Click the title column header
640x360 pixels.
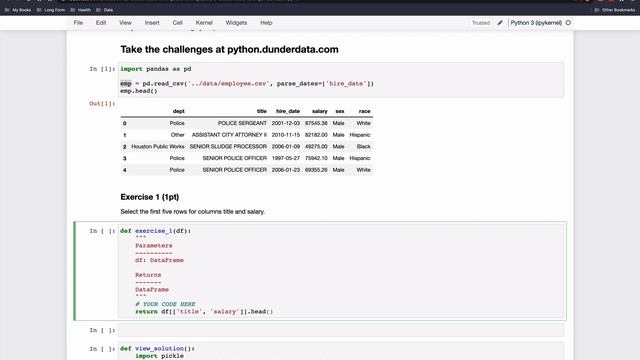tap(262, 111)
